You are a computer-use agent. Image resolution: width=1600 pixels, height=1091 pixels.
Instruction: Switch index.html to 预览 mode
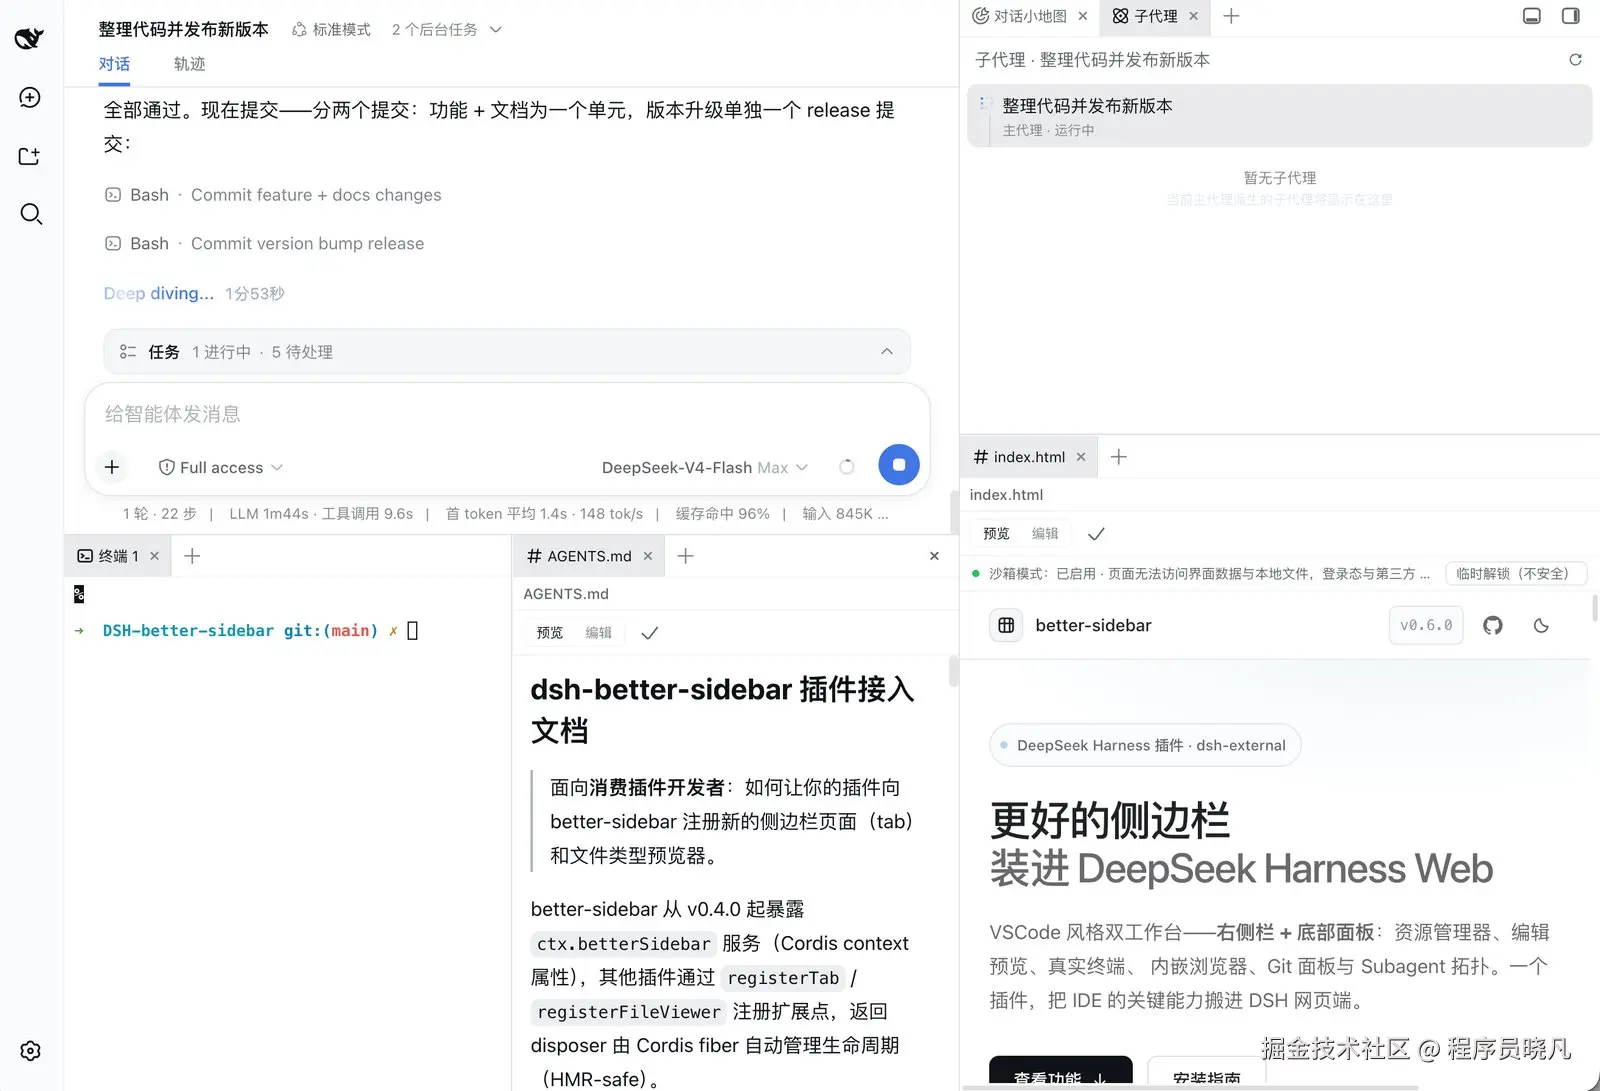pyautogui.click(x=997, y=534)
